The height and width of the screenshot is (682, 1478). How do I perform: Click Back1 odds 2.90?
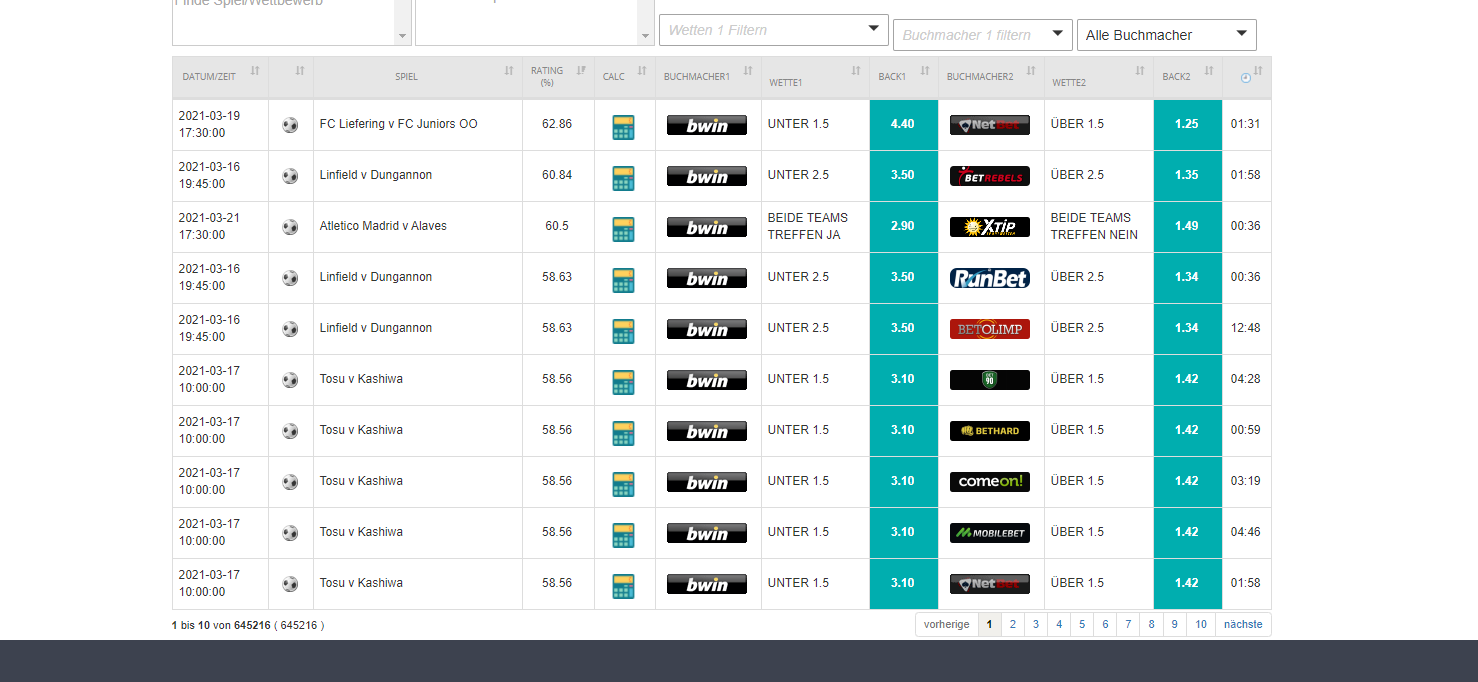tap(904, 227)
